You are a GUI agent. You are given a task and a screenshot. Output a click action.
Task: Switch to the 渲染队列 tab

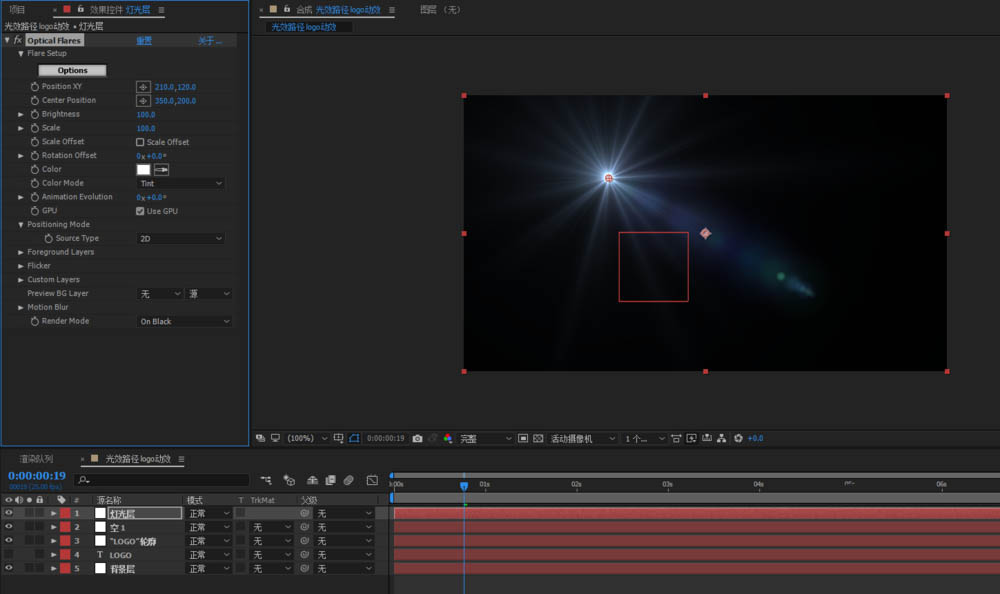click(36, 459)
